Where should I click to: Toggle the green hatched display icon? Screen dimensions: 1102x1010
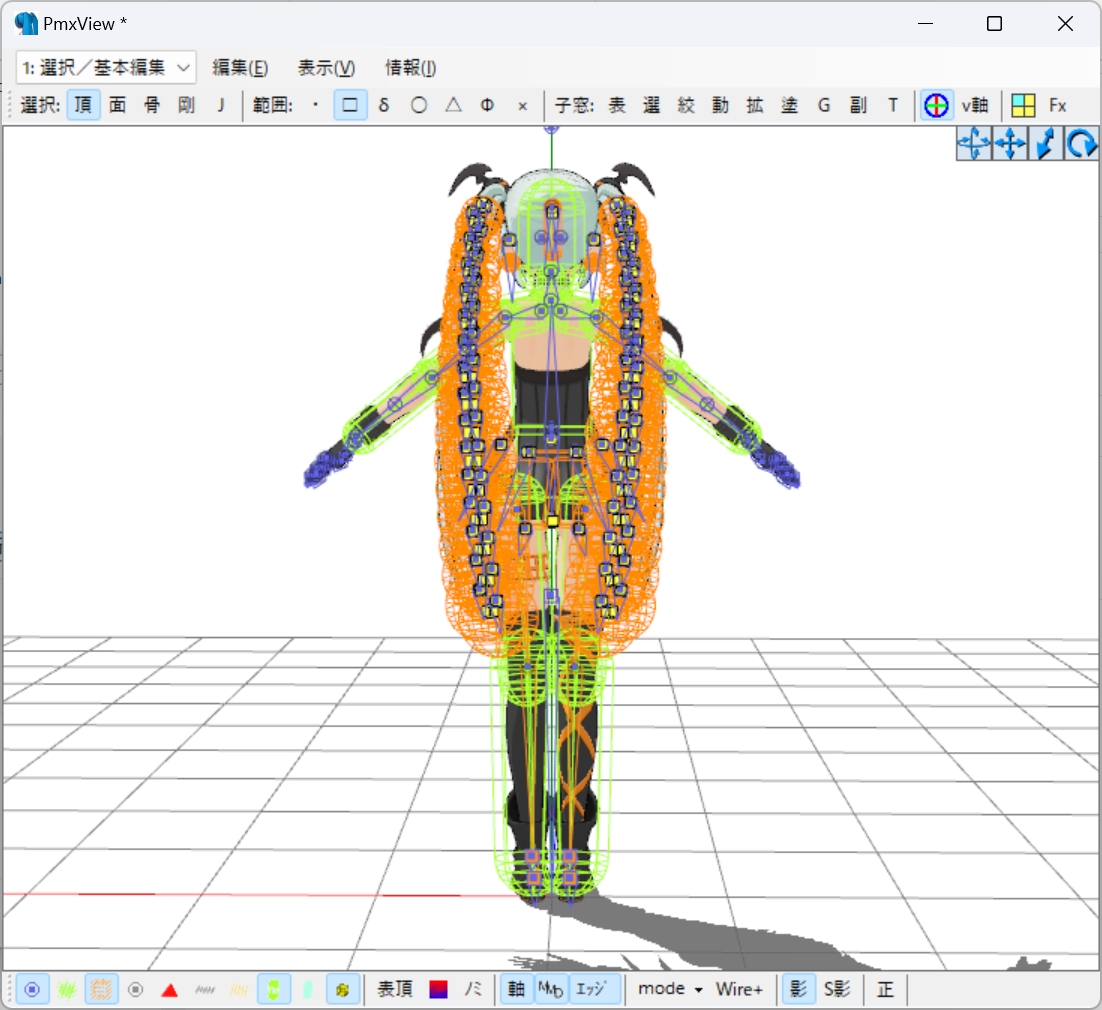(67, 990)
